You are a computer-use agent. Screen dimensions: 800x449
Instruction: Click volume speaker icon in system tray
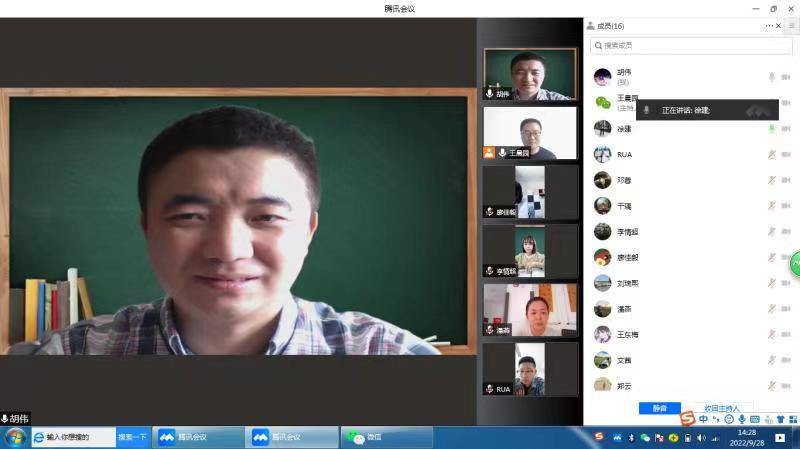[x=702, y=438]
